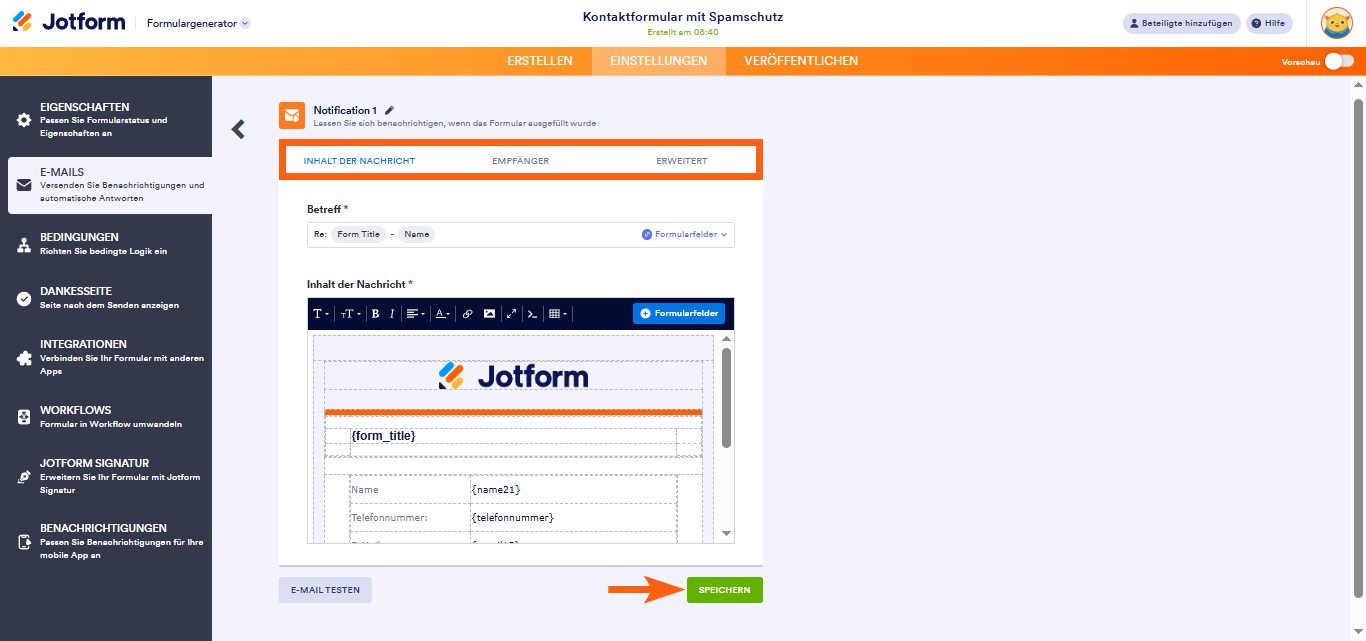The height and width of the screenshot is (641, 1366).
Task: Insert a link via chain icon
Action: [x=467, y=314]
